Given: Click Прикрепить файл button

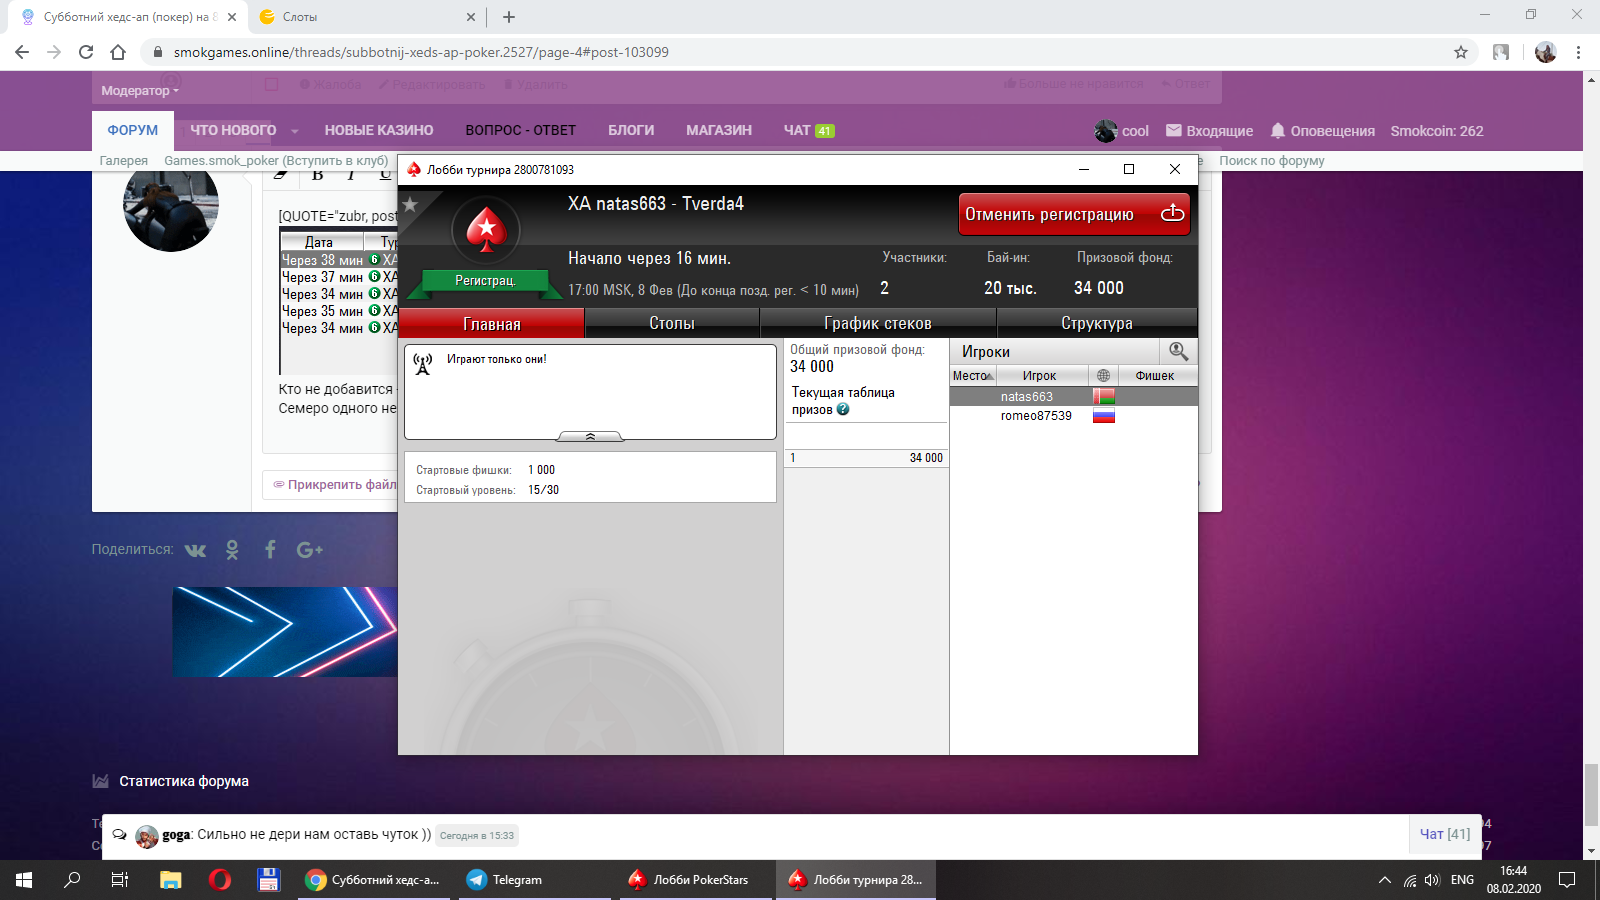Looking at the screenshot, I should point(335,484).
